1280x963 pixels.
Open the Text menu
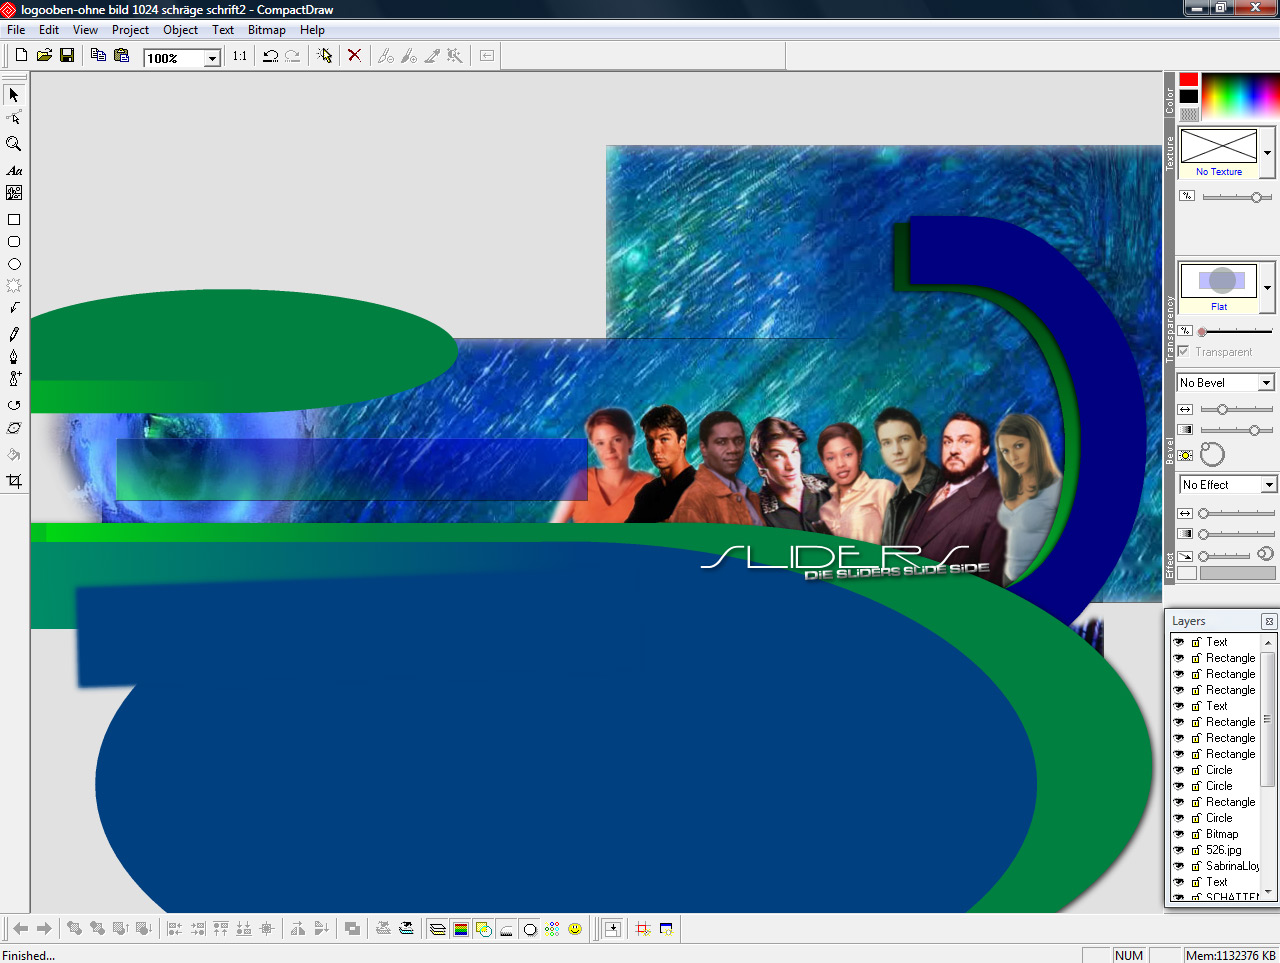pyautogui.click(x=223, y=30)
